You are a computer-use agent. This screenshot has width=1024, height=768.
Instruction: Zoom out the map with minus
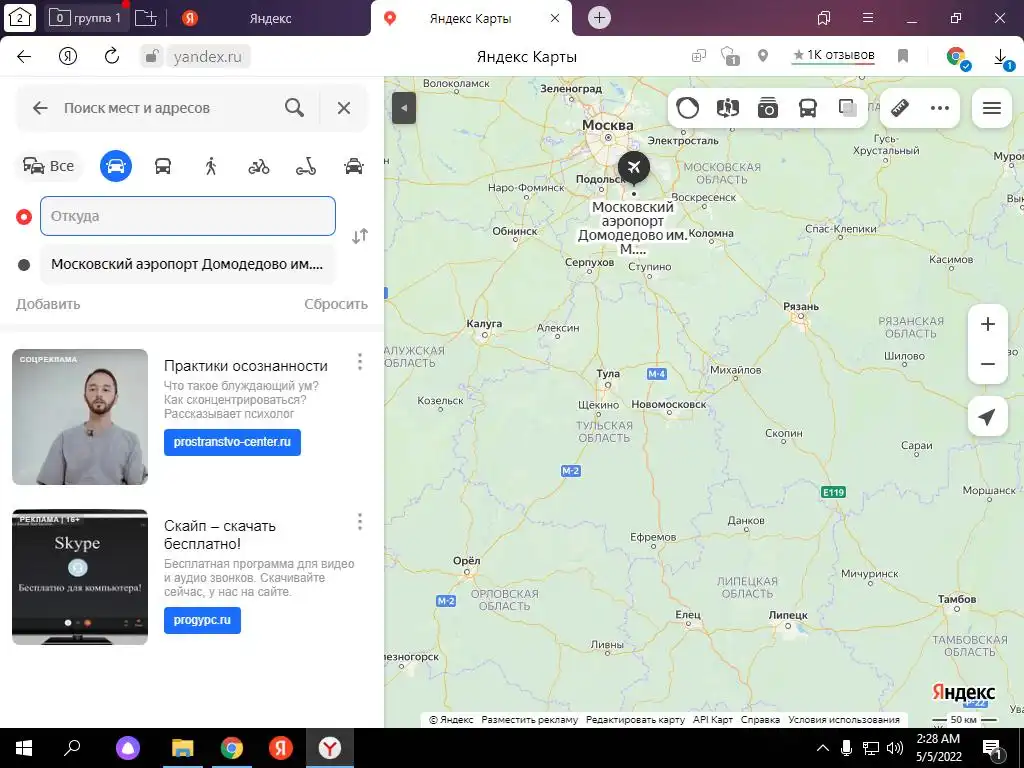tap(988, 364)
